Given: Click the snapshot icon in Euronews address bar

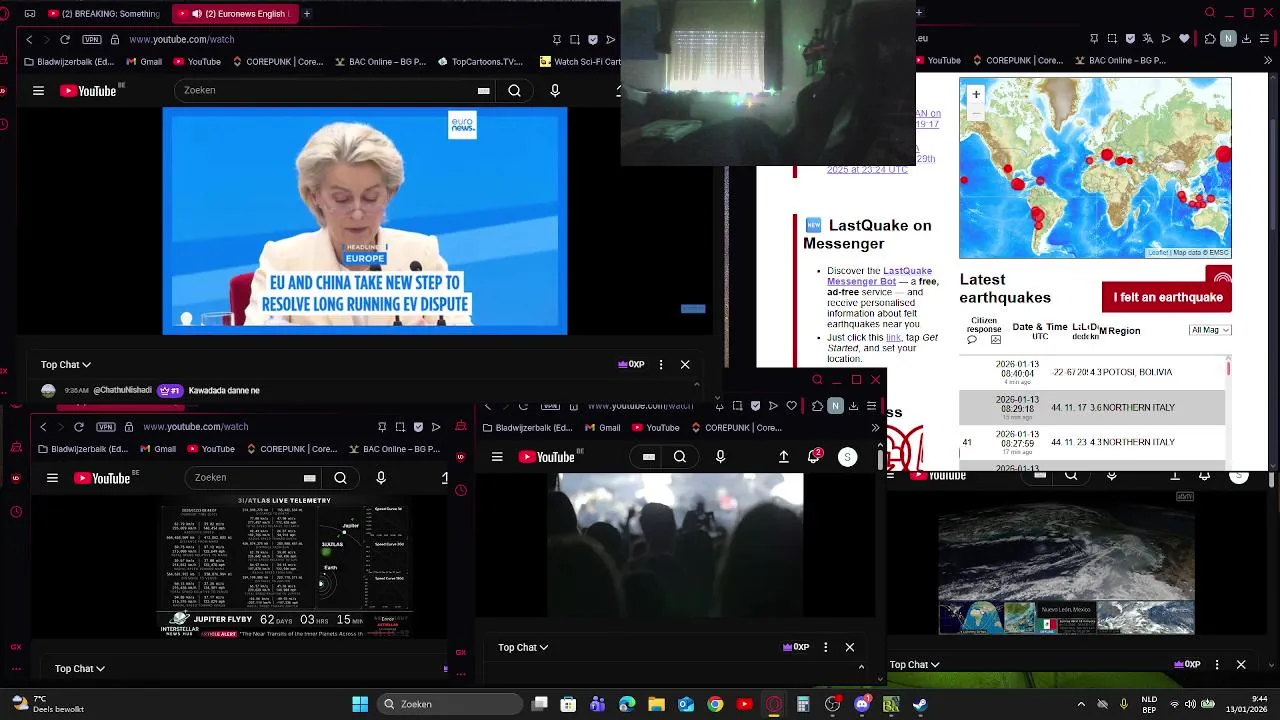Looking at the screenshot, I should point(575,39).
